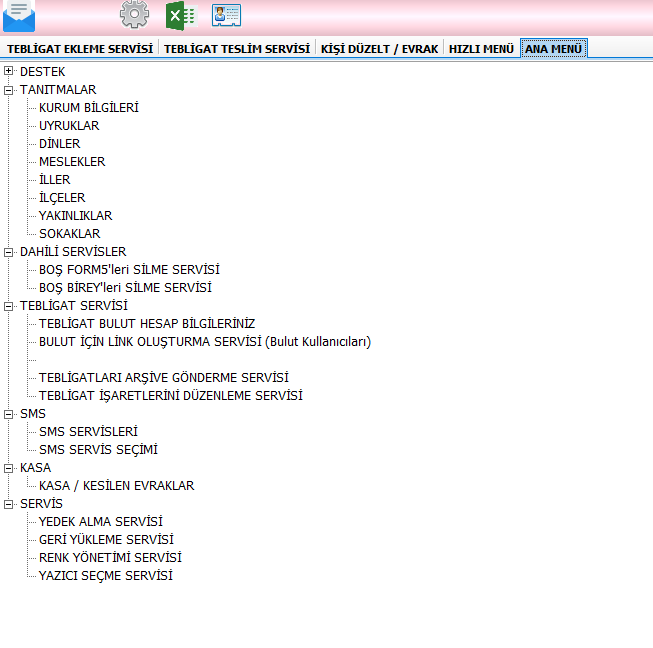Click the blue message envelope icon
This screenshot has height=648, width=653.
(x=19, y=15)
